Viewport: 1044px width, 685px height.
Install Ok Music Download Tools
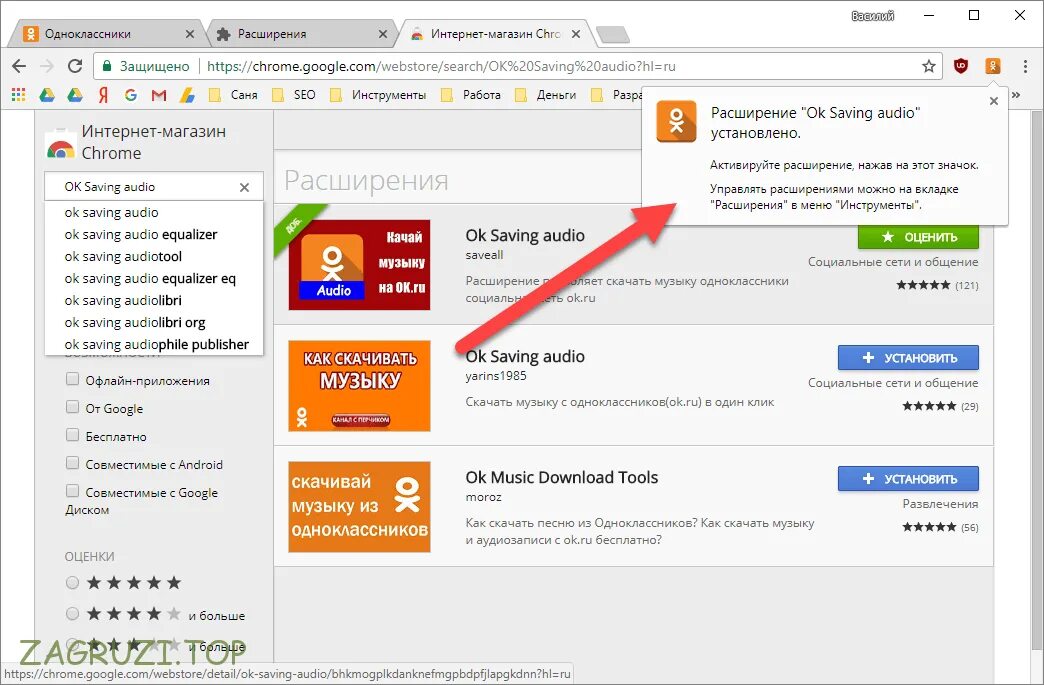coord(908,479)
